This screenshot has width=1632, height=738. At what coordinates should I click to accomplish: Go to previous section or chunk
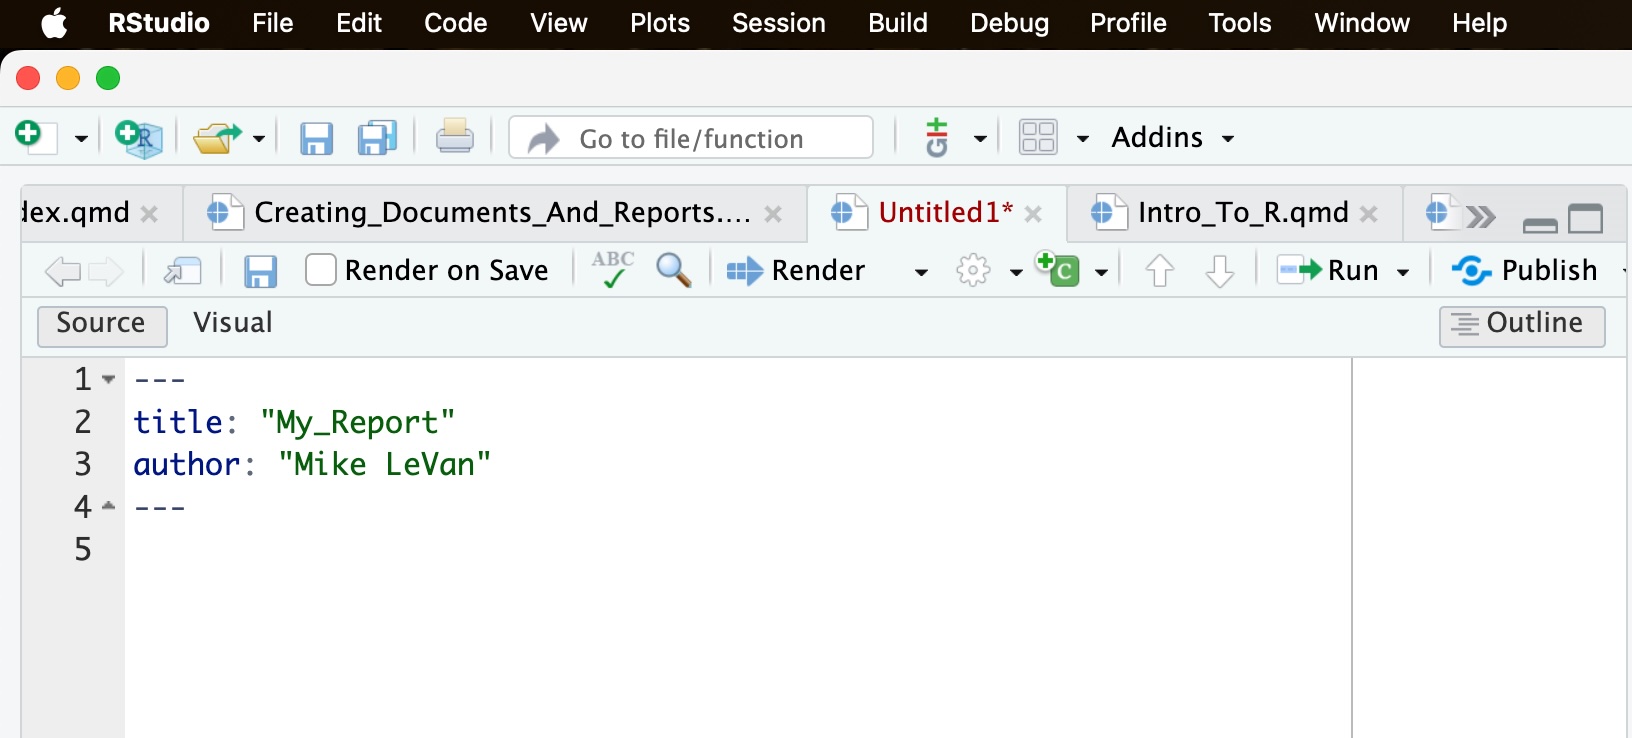coord(1159,270)
